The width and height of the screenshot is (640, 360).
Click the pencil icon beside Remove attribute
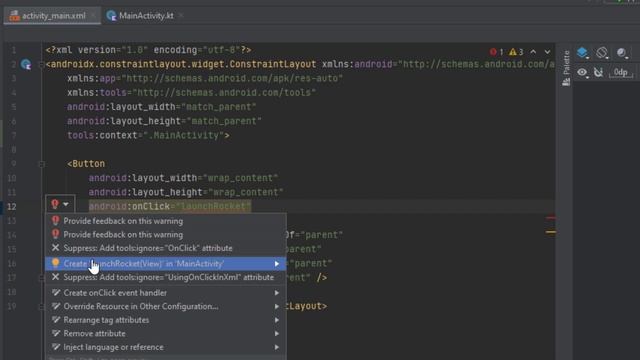tap(56, 333)
